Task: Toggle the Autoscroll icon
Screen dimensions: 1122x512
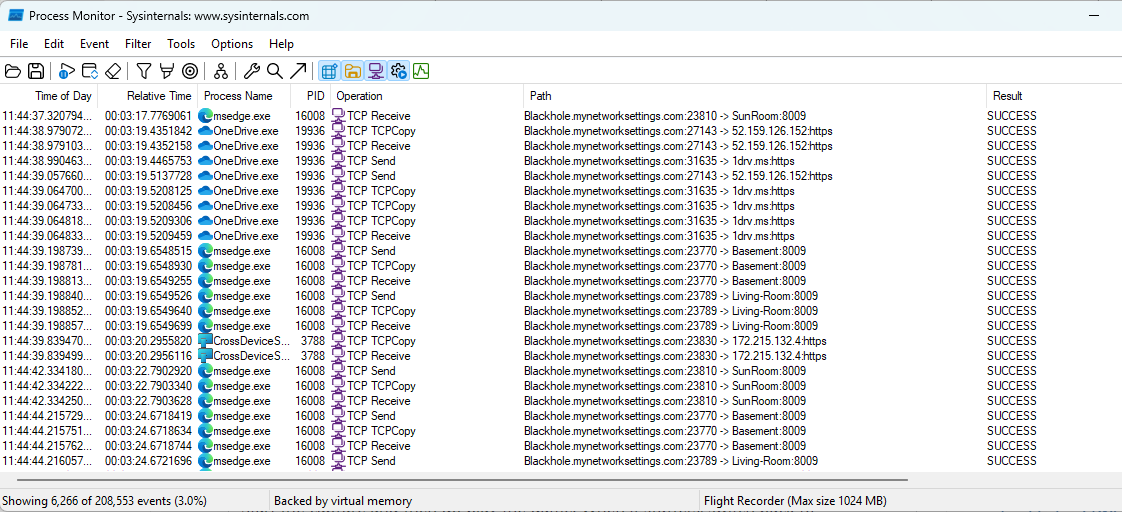Action: click(x=89, y=71)
